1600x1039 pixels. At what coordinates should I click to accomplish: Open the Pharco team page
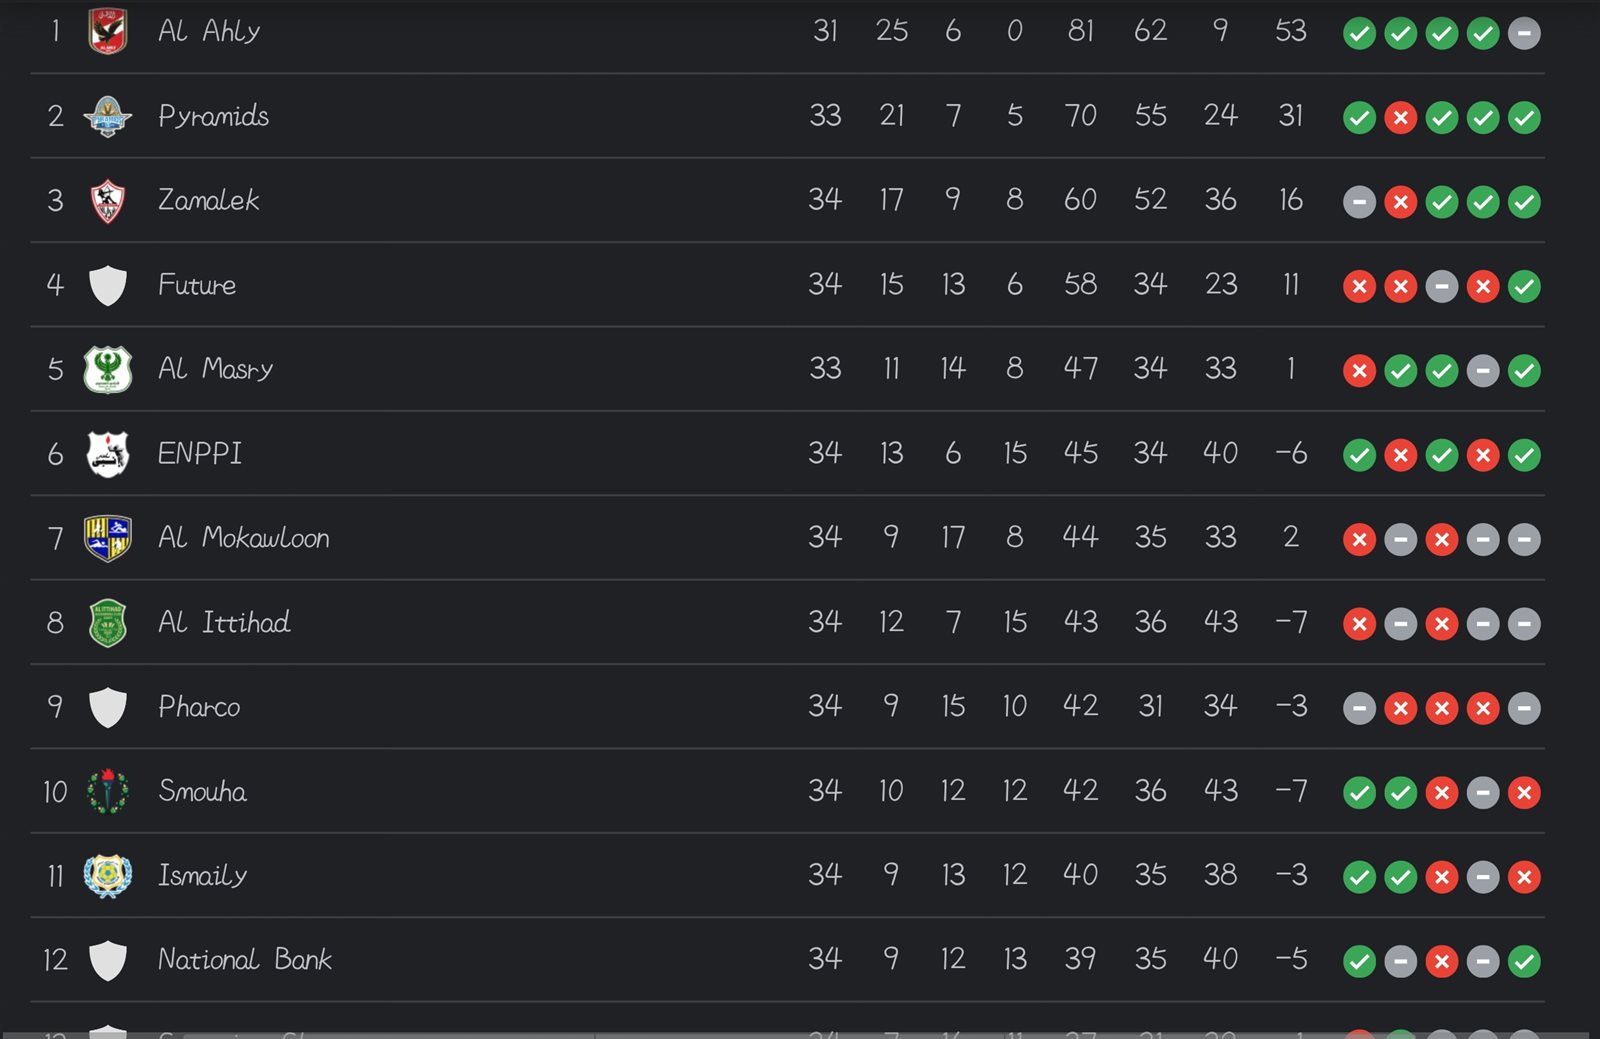point(199,707)
